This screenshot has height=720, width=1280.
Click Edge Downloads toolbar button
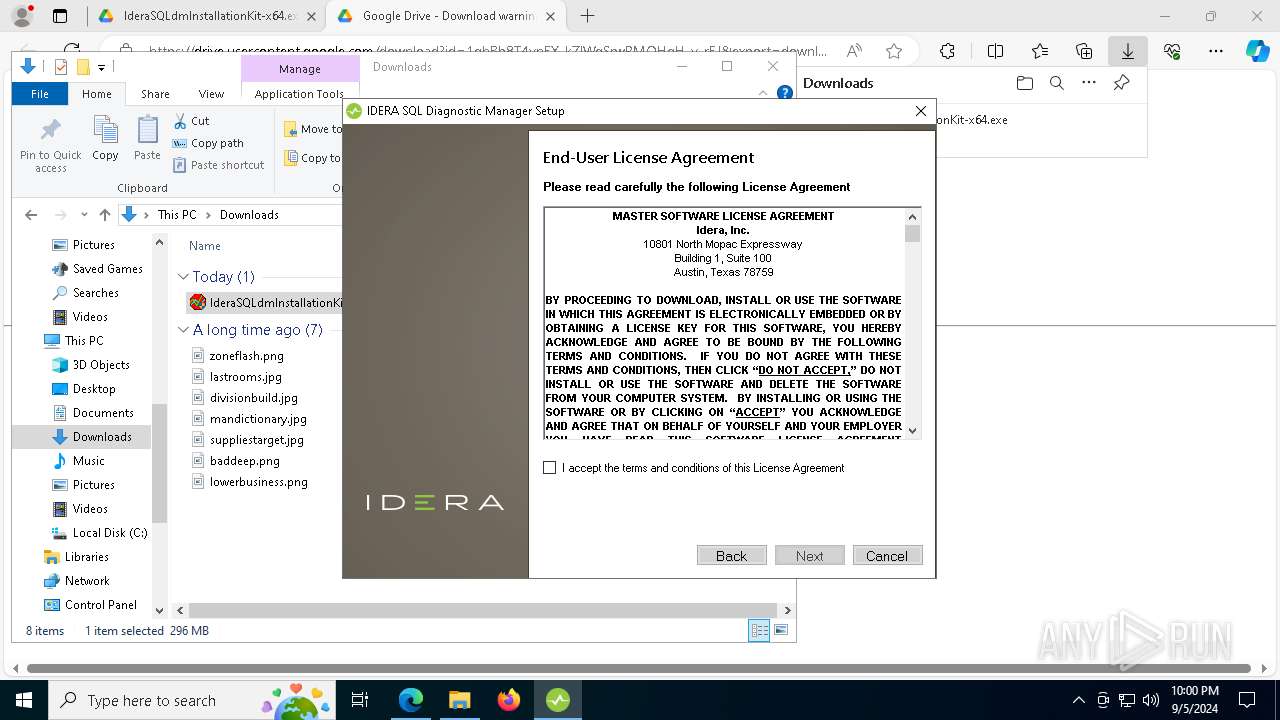tap(1127, 51)
